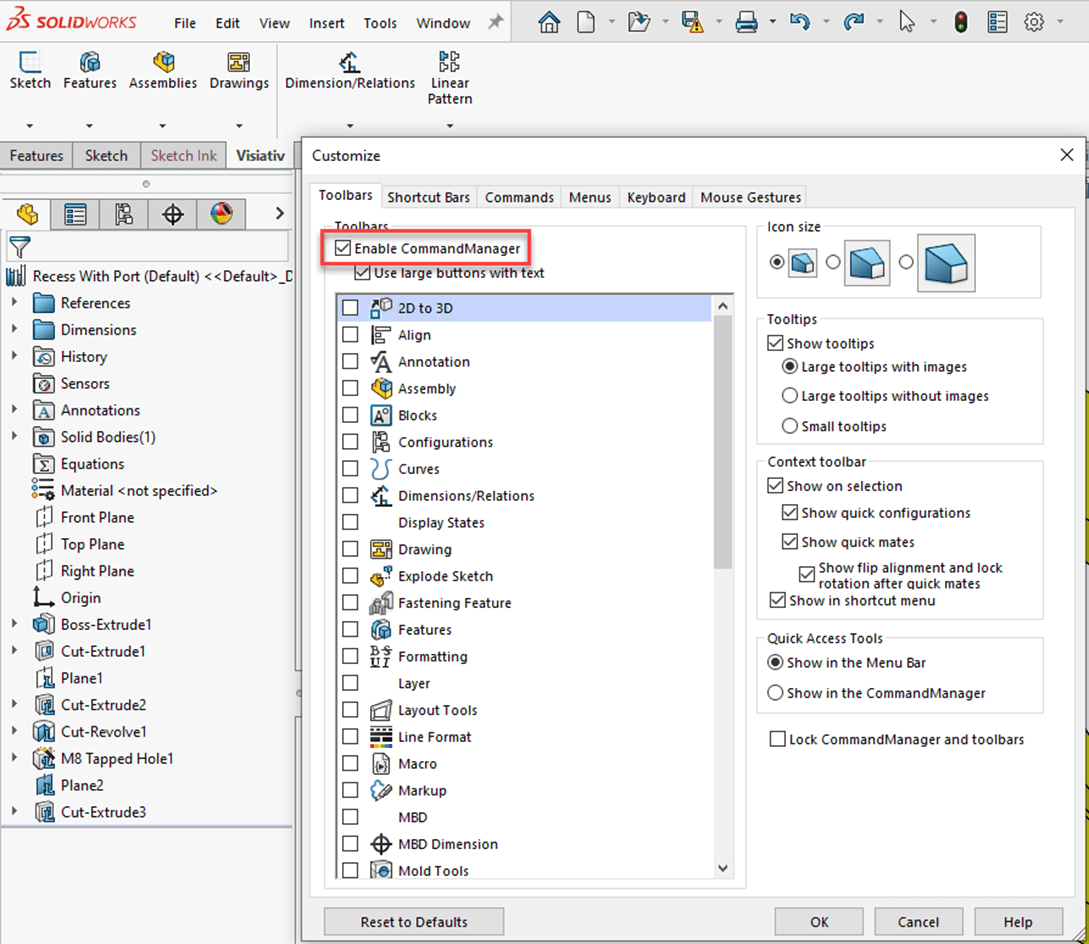This screenshot has width=1089, height=944.
Task: Disable the Enable CommandManager checkbox
Action: [343, 248]
